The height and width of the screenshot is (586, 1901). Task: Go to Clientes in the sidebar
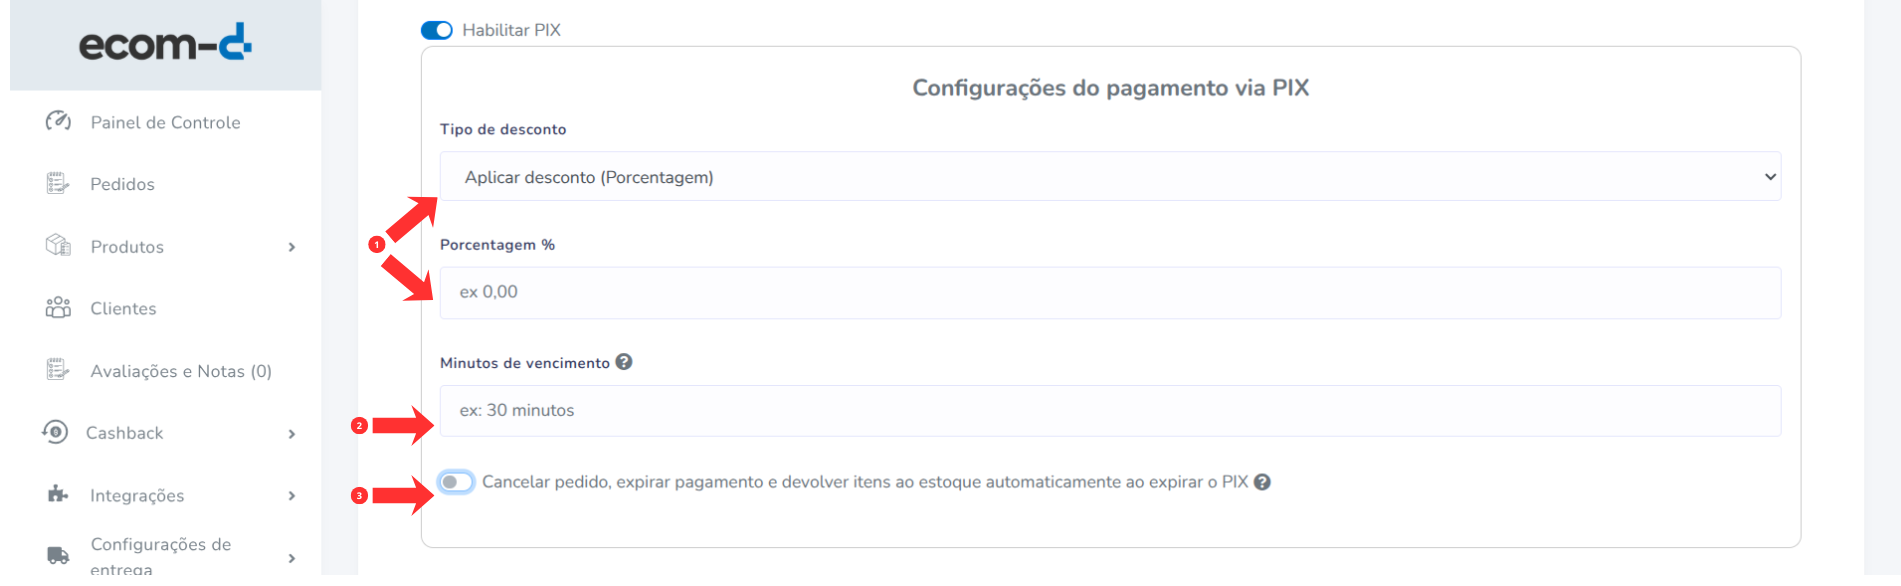123,308
